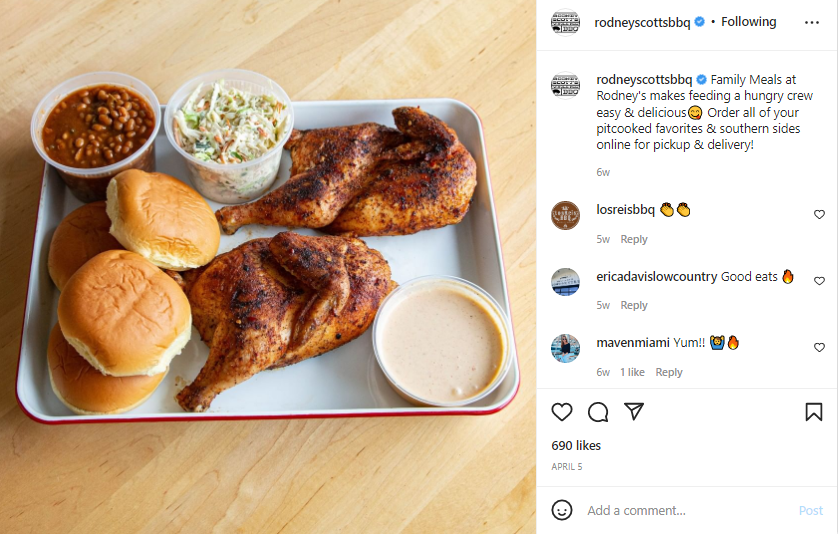Reply to ericadavislowcountry's comment
Viewport: 838px width, 534px height.
point(634,305)
